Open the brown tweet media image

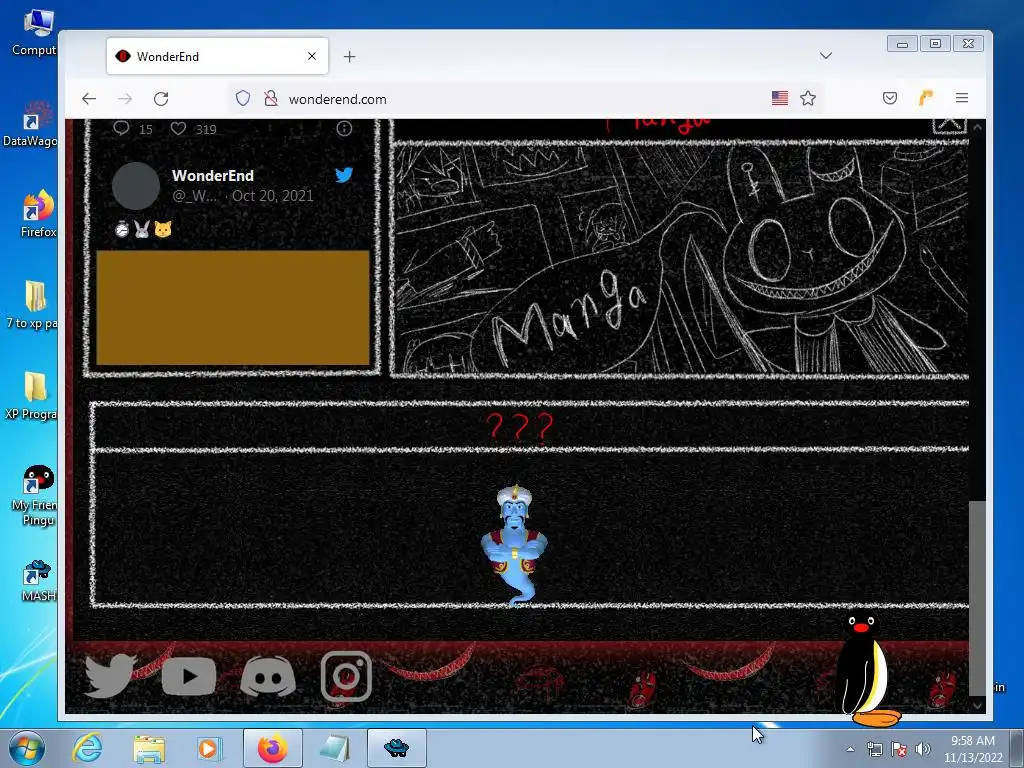[232, 308]
